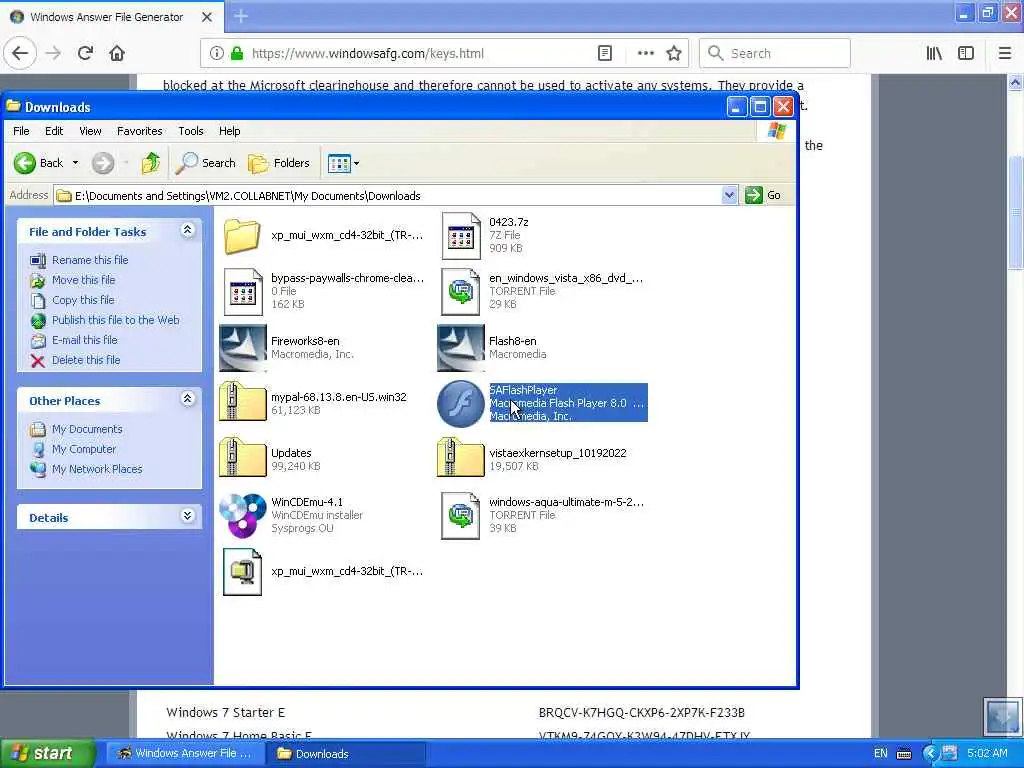Collapse the Other Places panel
The width and height of the screenshot is (1024, 768).
pyautogui.click(x=187, y=399)
